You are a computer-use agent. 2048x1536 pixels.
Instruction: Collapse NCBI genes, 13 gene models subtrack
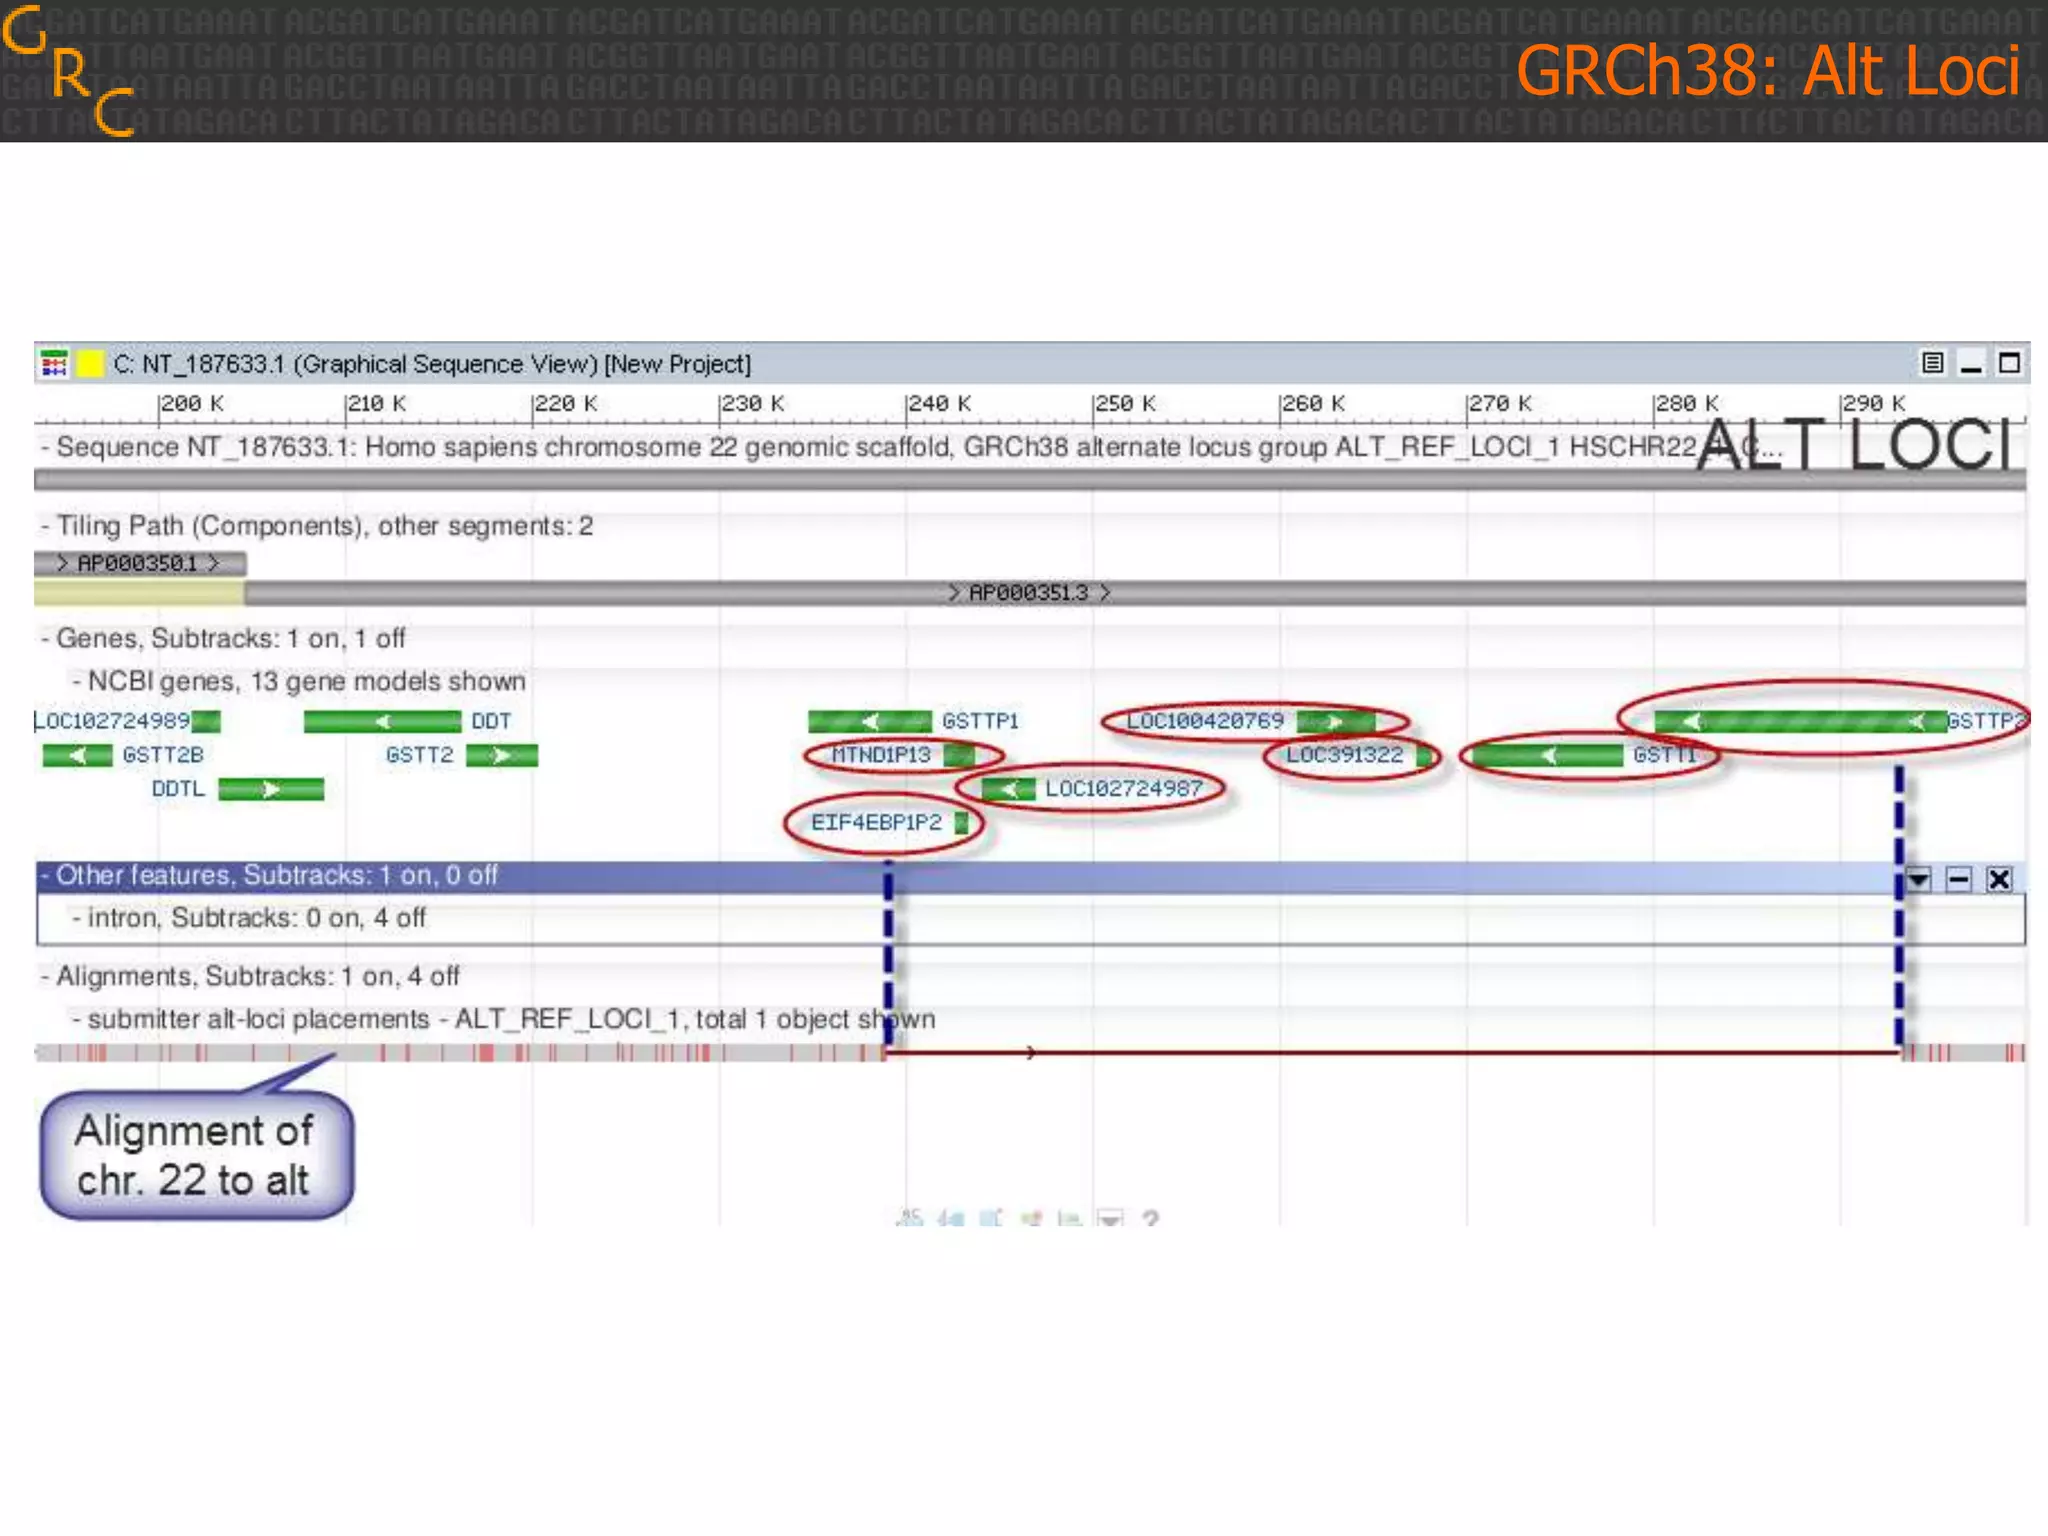pyautogui.click(x=77, y=681)
